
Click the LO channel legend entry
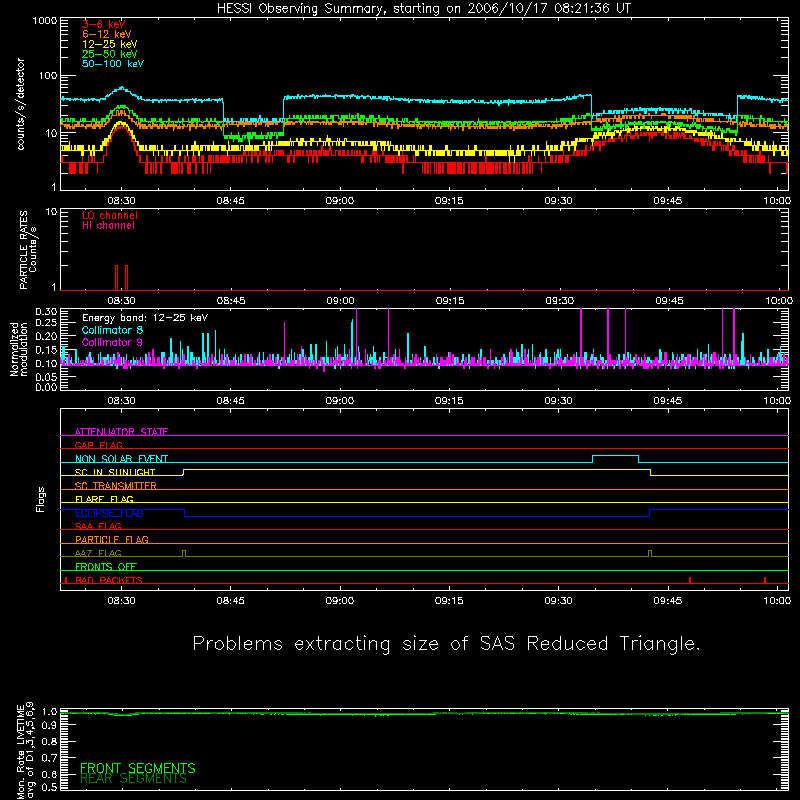click(x=110, y=215)
